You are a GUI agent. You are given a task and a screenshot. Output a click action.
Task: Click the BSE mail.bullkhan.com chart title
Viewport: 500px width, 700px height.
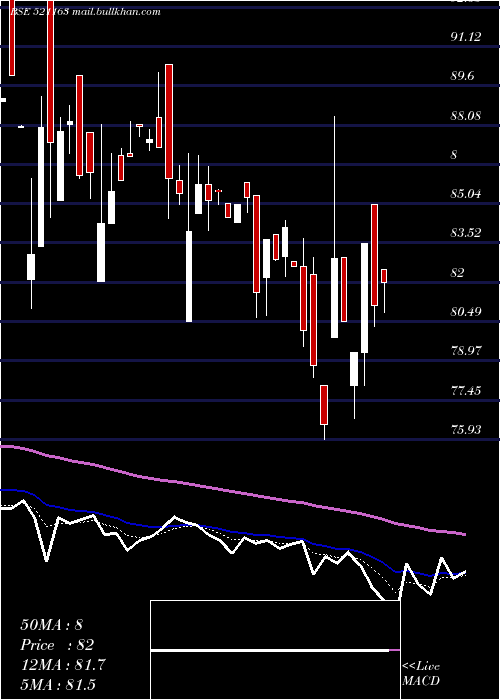[x=85, y=12]
